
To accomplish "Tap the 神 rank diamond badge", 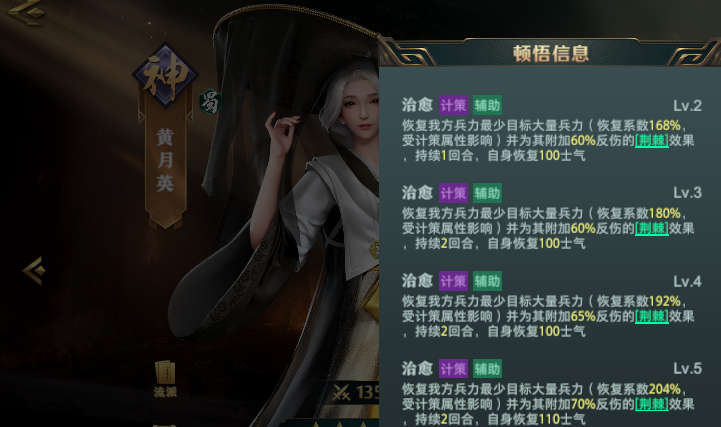I will pyautogui.click(x=166, y=75).
